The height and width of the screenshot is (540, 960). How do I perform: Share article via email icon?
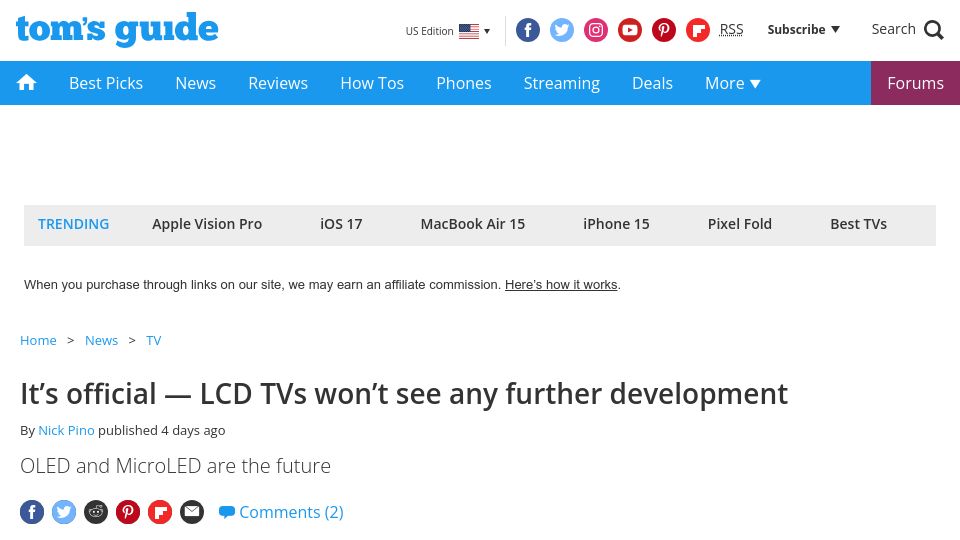(192, 512)
